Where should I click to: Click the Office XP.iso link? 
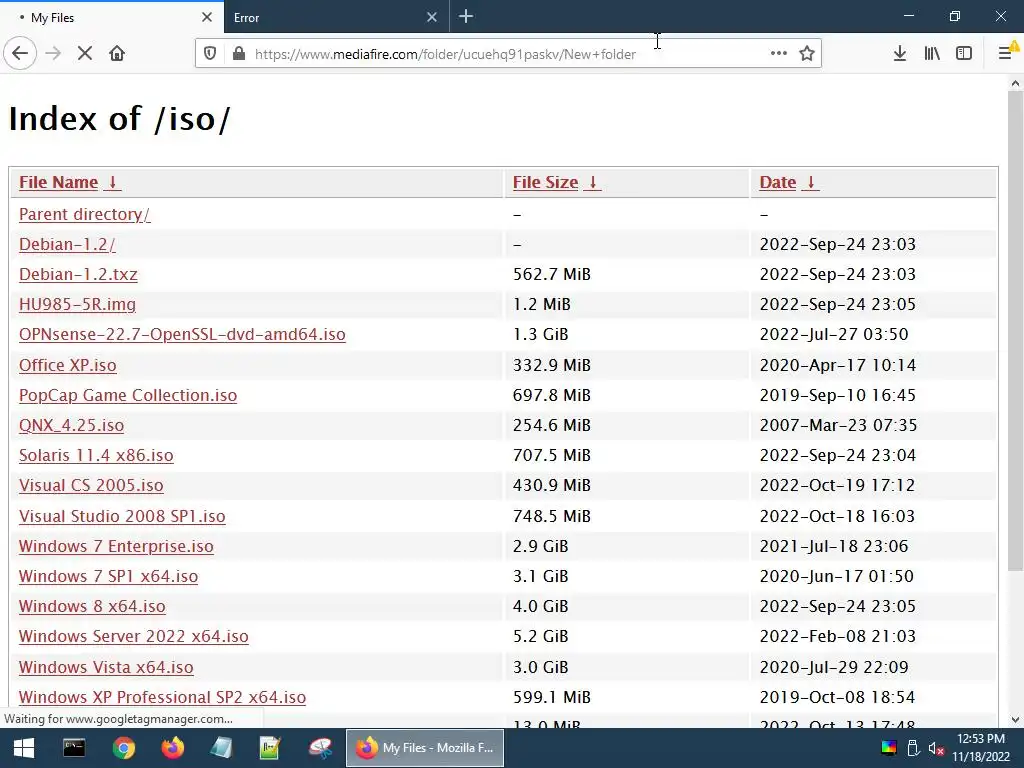click(67, 365)
